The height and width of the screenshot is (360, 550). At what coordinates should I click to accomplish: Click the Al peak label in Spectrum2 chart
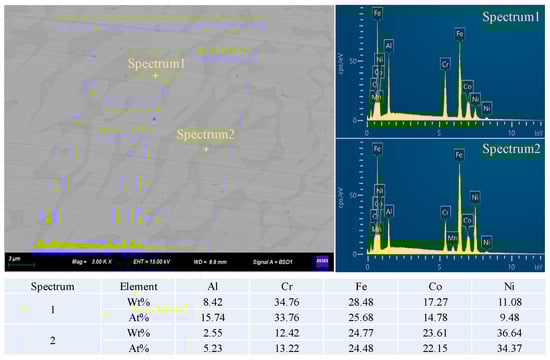click(389, 212)
